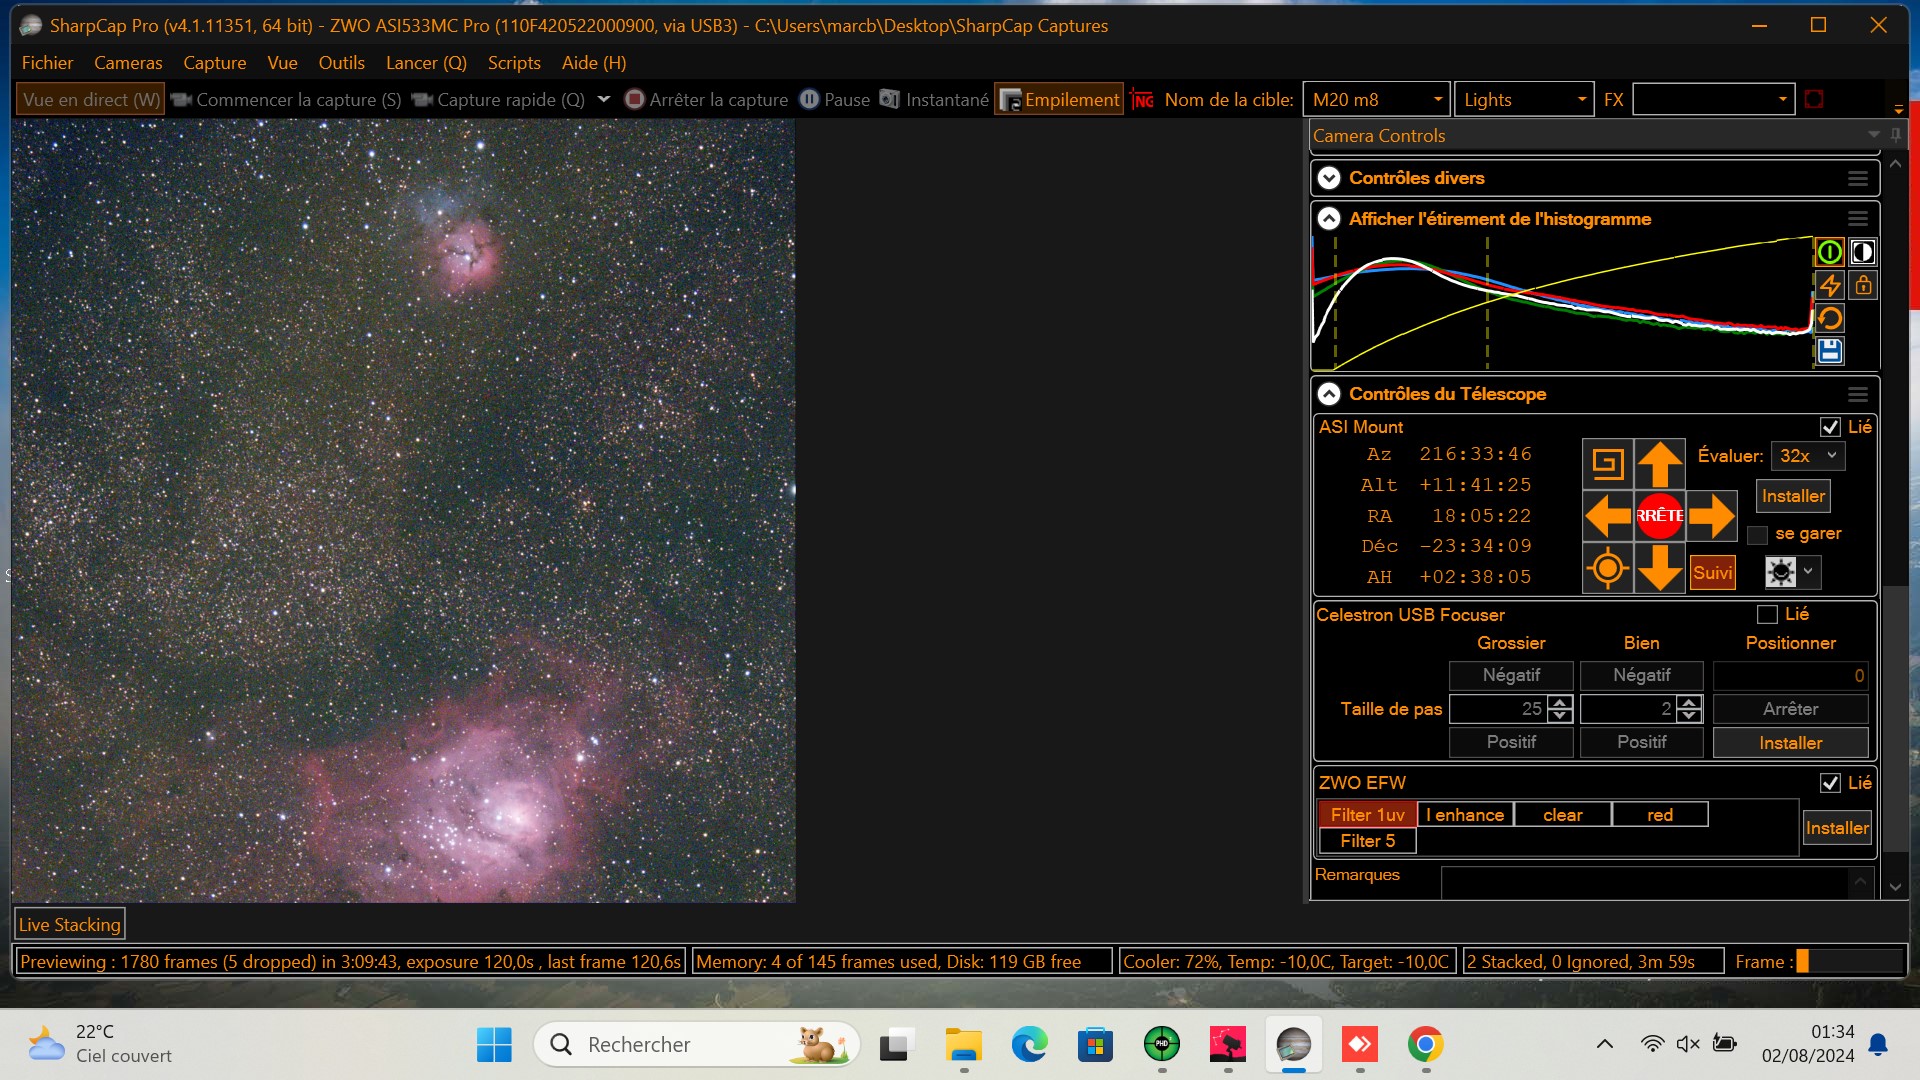
Task: Open menu for histogram stretch panel
Action: click(x=1858, y=219)
